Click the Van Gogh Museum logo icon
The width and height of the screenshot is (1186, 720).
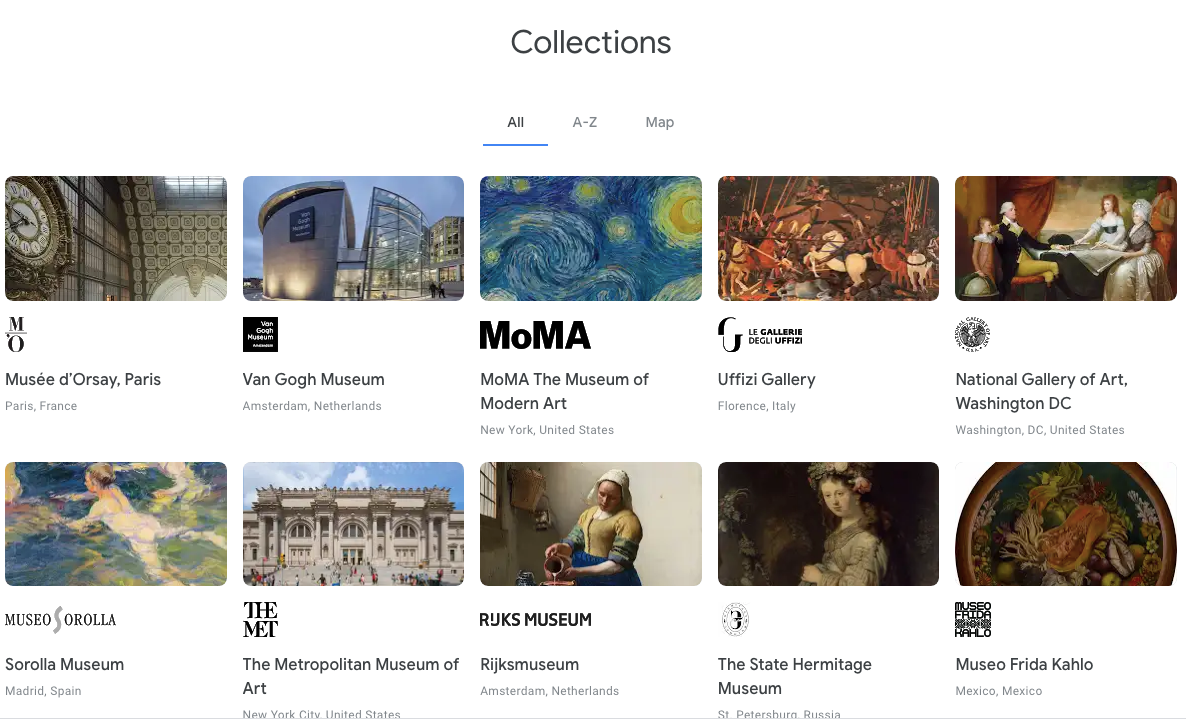tap(260, 334)
